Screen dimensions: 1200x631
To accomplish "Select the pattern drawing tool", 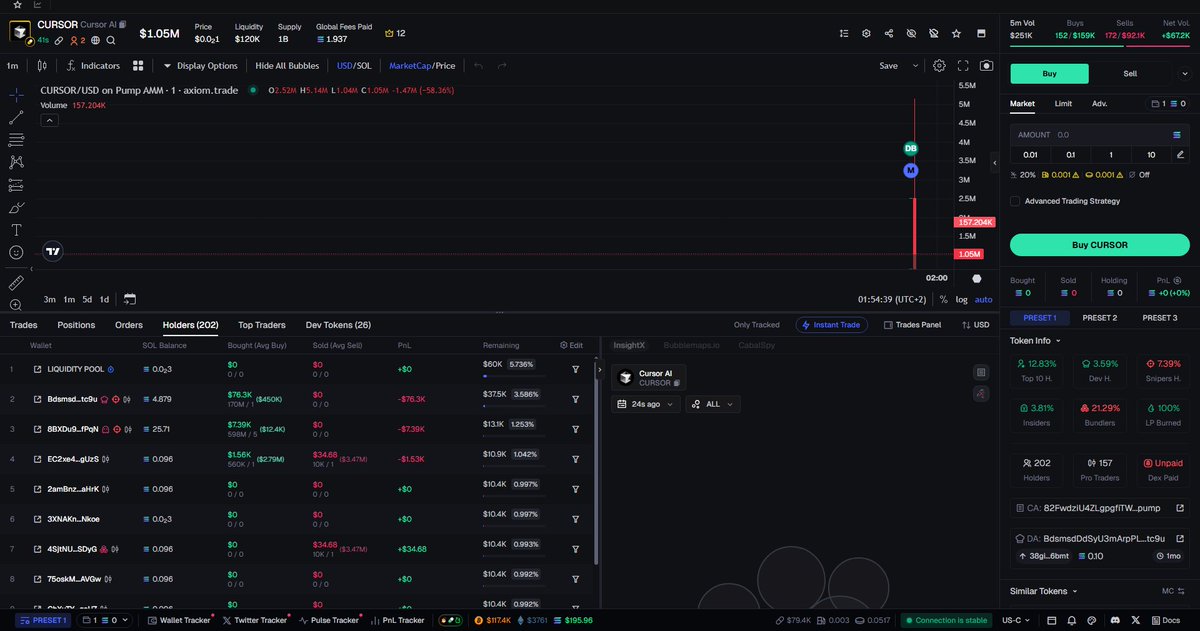I will tap(16, 162).
